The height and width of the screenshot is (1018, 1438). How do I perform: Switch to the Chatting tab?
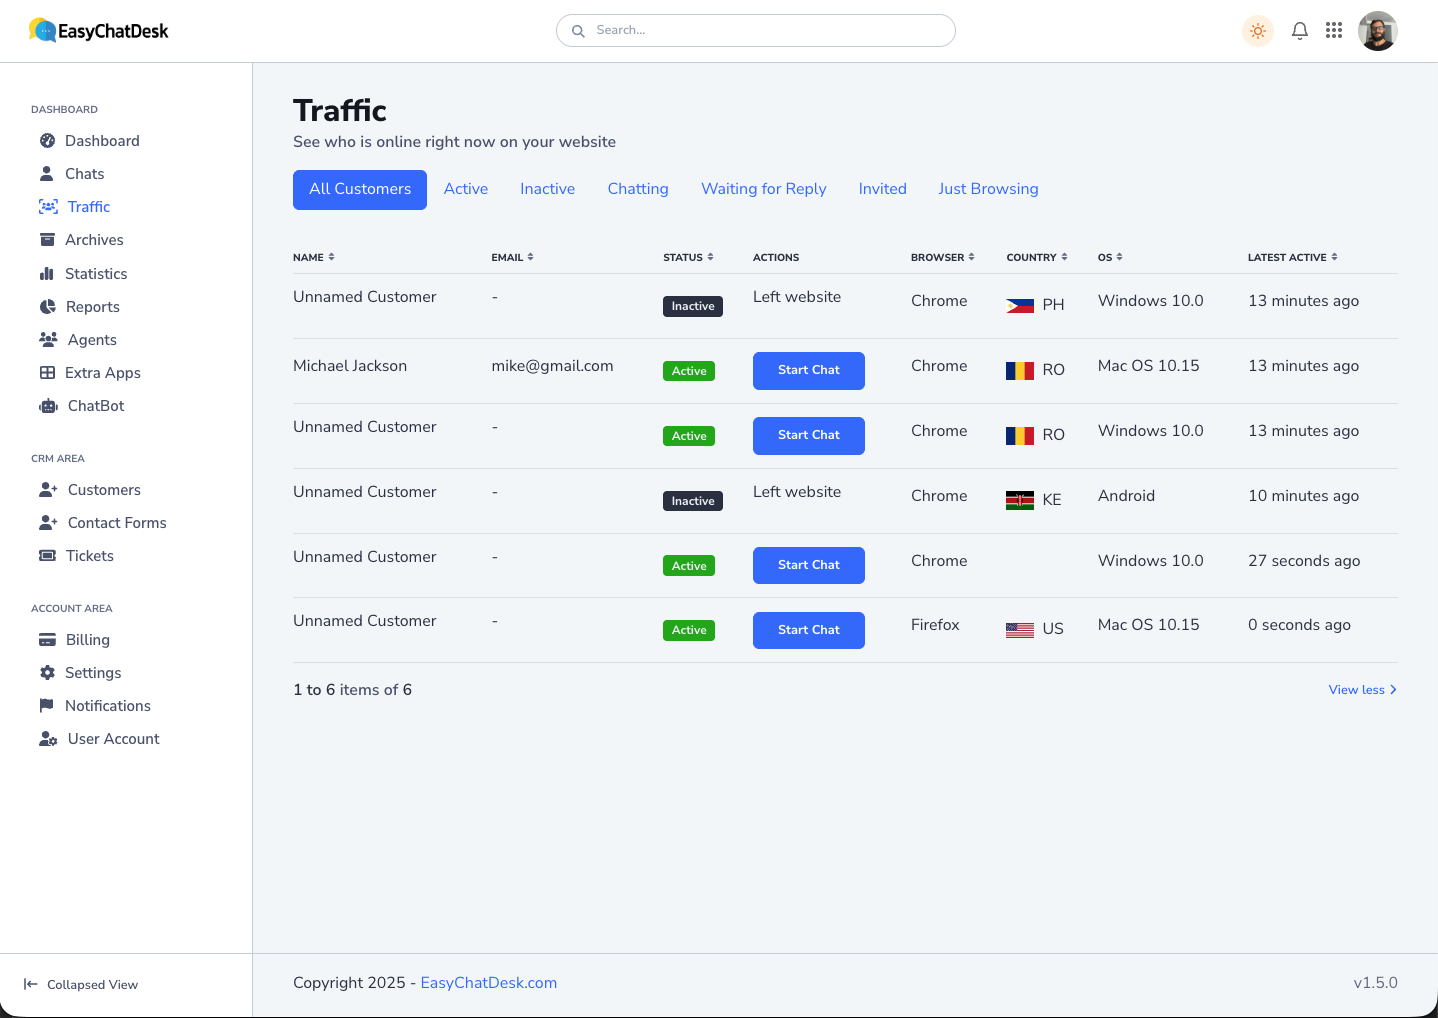638,189
